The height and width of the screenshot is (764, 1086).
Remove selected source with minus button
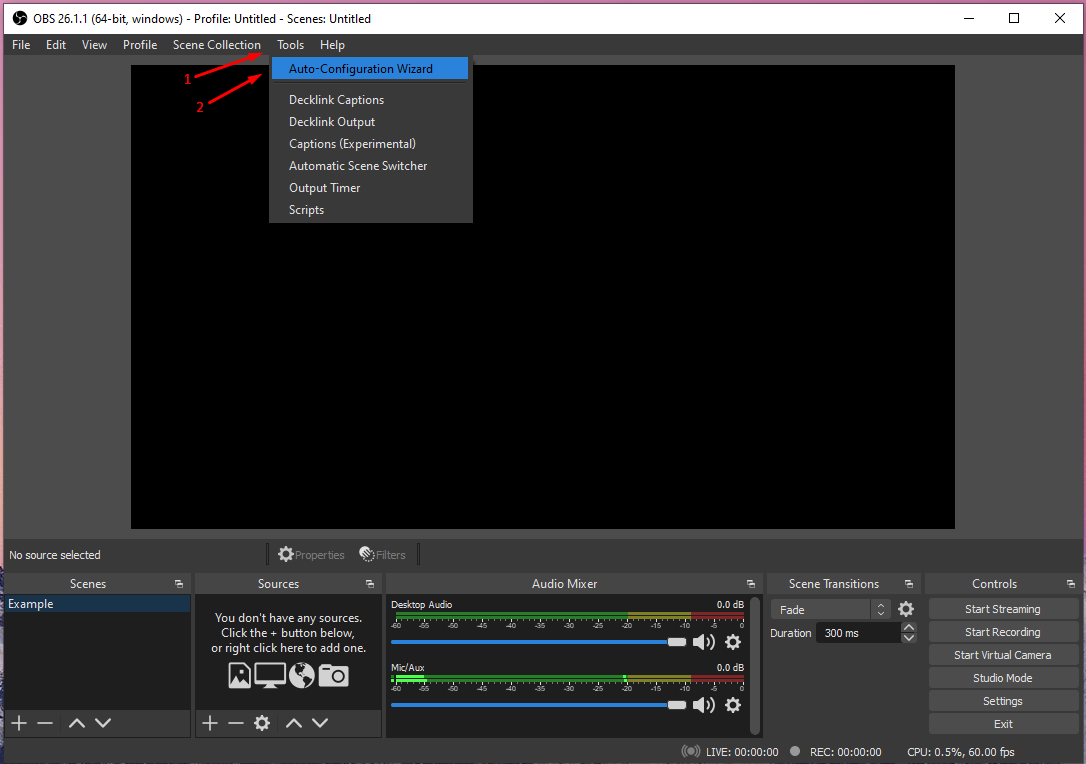(x=235, y=723)
